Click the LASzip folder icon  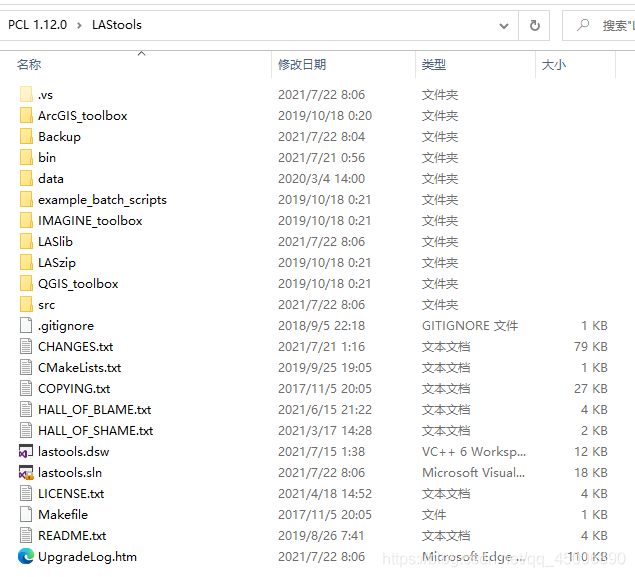[26, 263]
